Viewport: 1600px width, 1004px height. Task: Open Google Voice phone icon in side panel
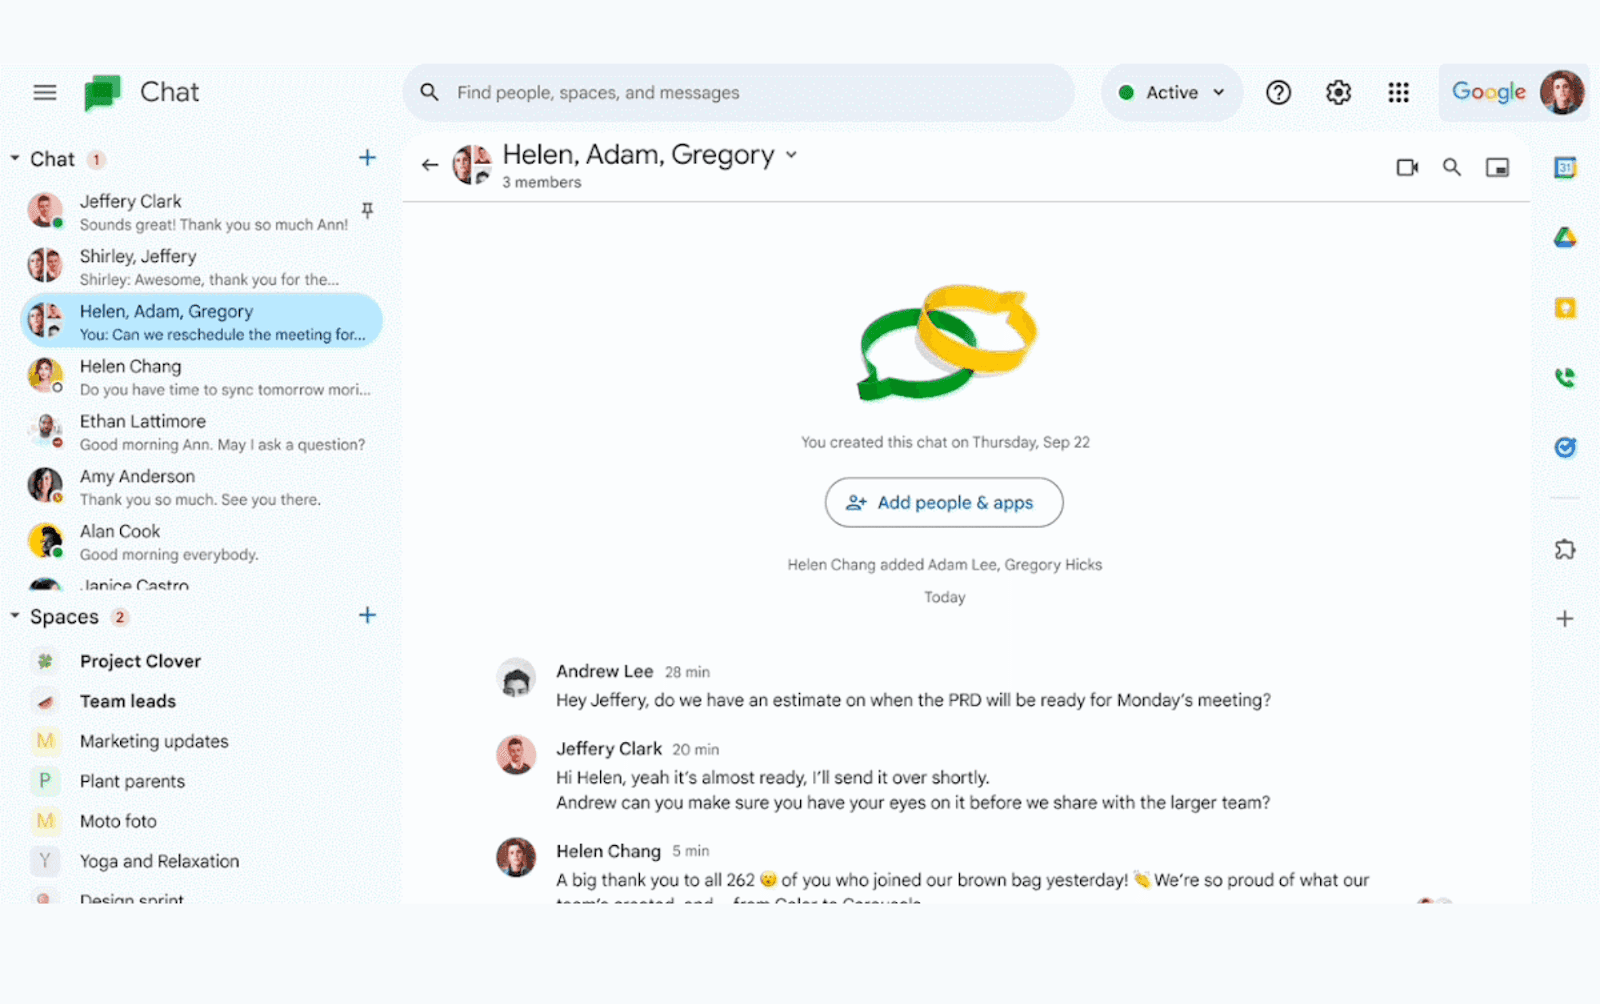click(1565, 377)
